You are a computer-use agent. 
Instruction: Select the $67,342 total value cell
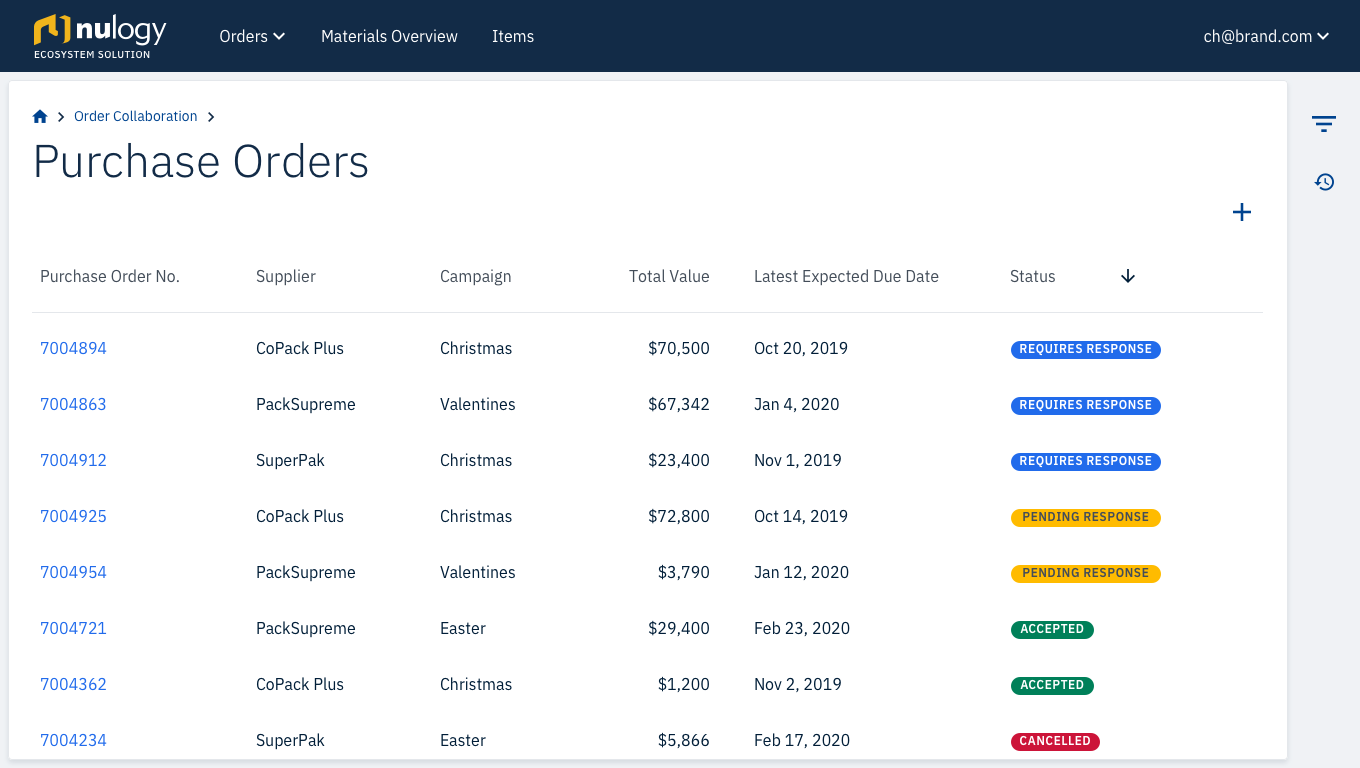click(x=679, y=404)
